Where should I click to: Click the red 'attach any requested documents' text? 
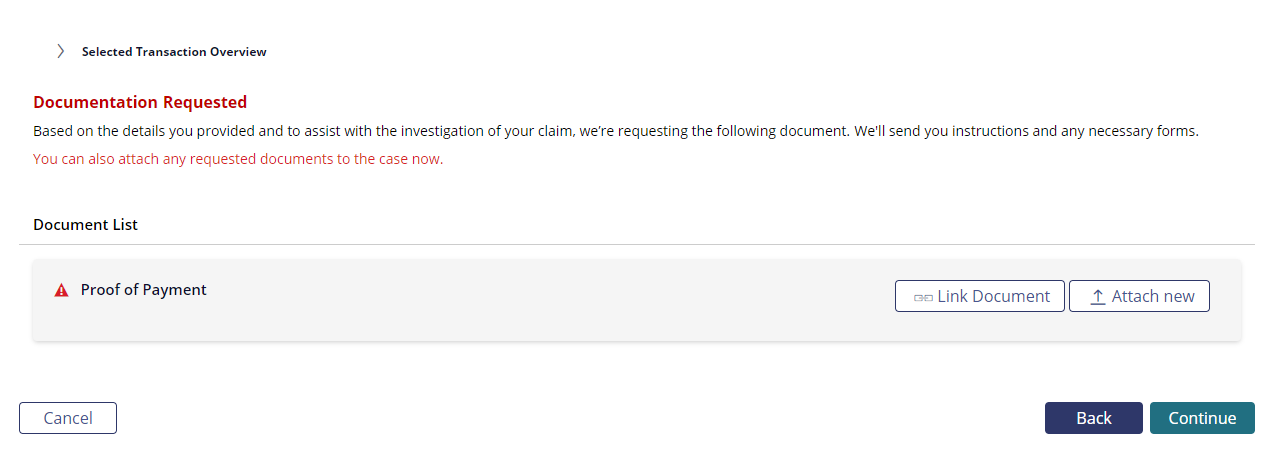tap(238, 159)
